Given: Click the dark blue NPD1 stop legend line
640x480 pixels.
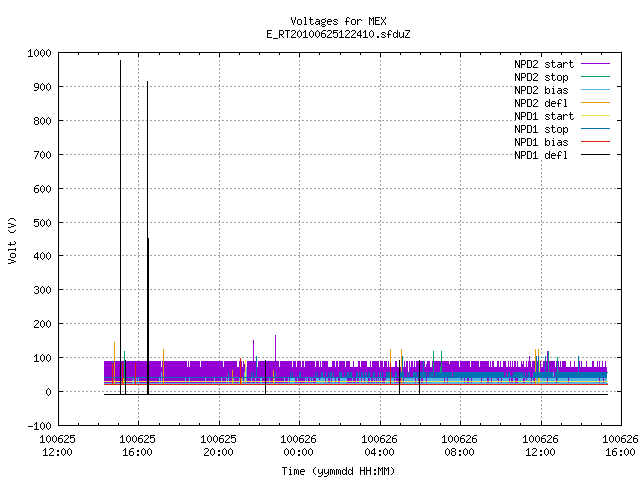Looking at the screenshot, I should click(x=595, y=129).
